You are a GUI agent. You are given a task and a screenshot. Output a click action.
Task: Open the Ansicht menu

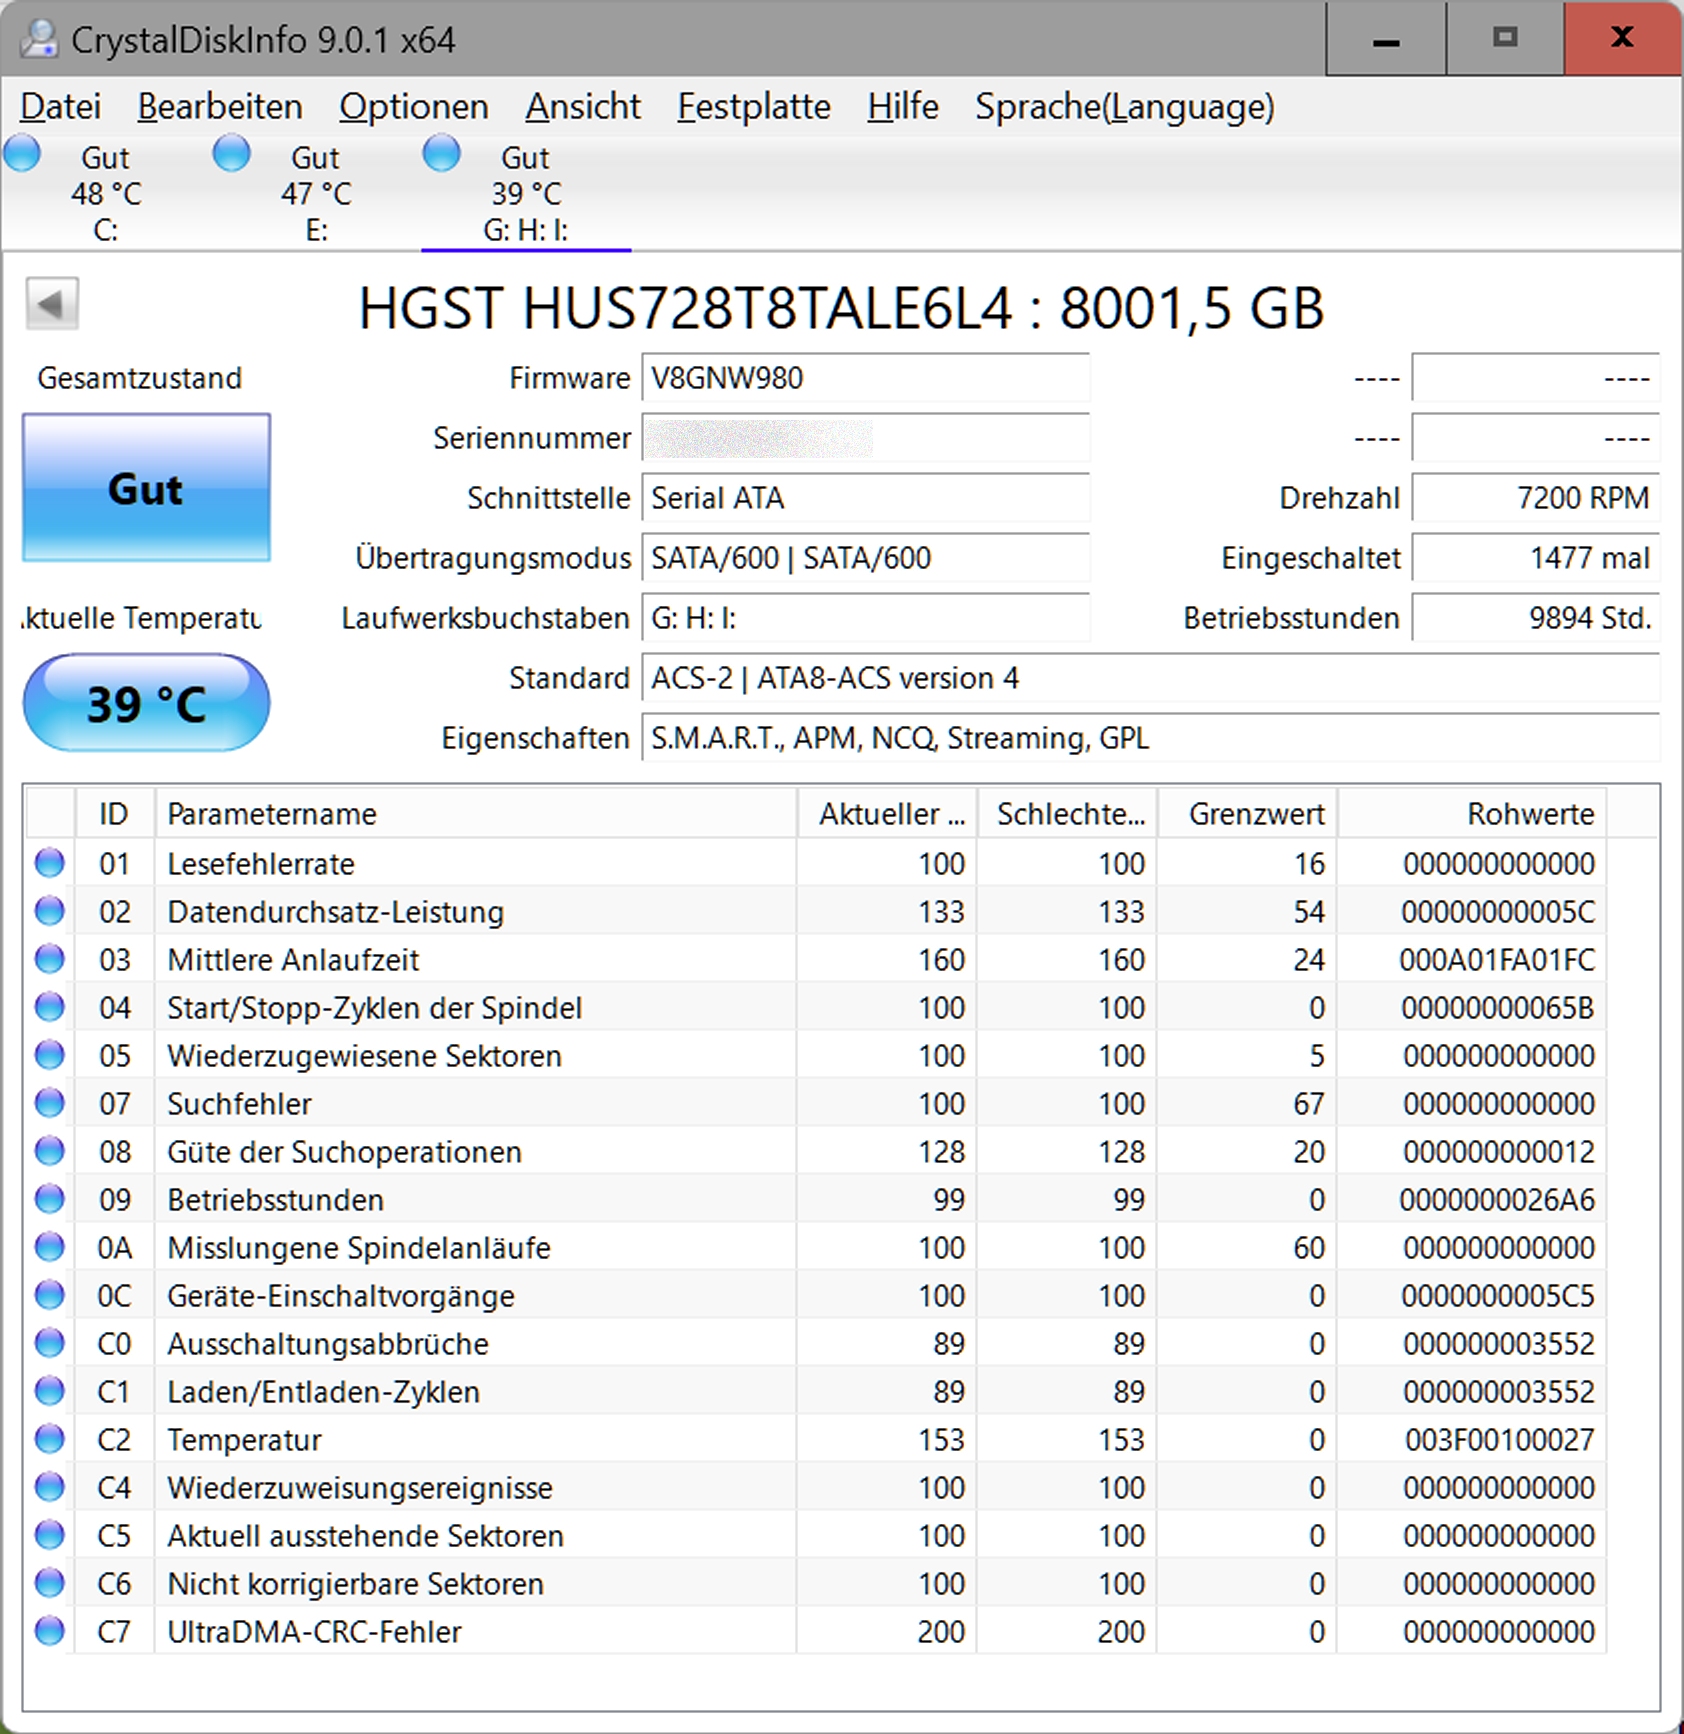(x=583, y=106)
